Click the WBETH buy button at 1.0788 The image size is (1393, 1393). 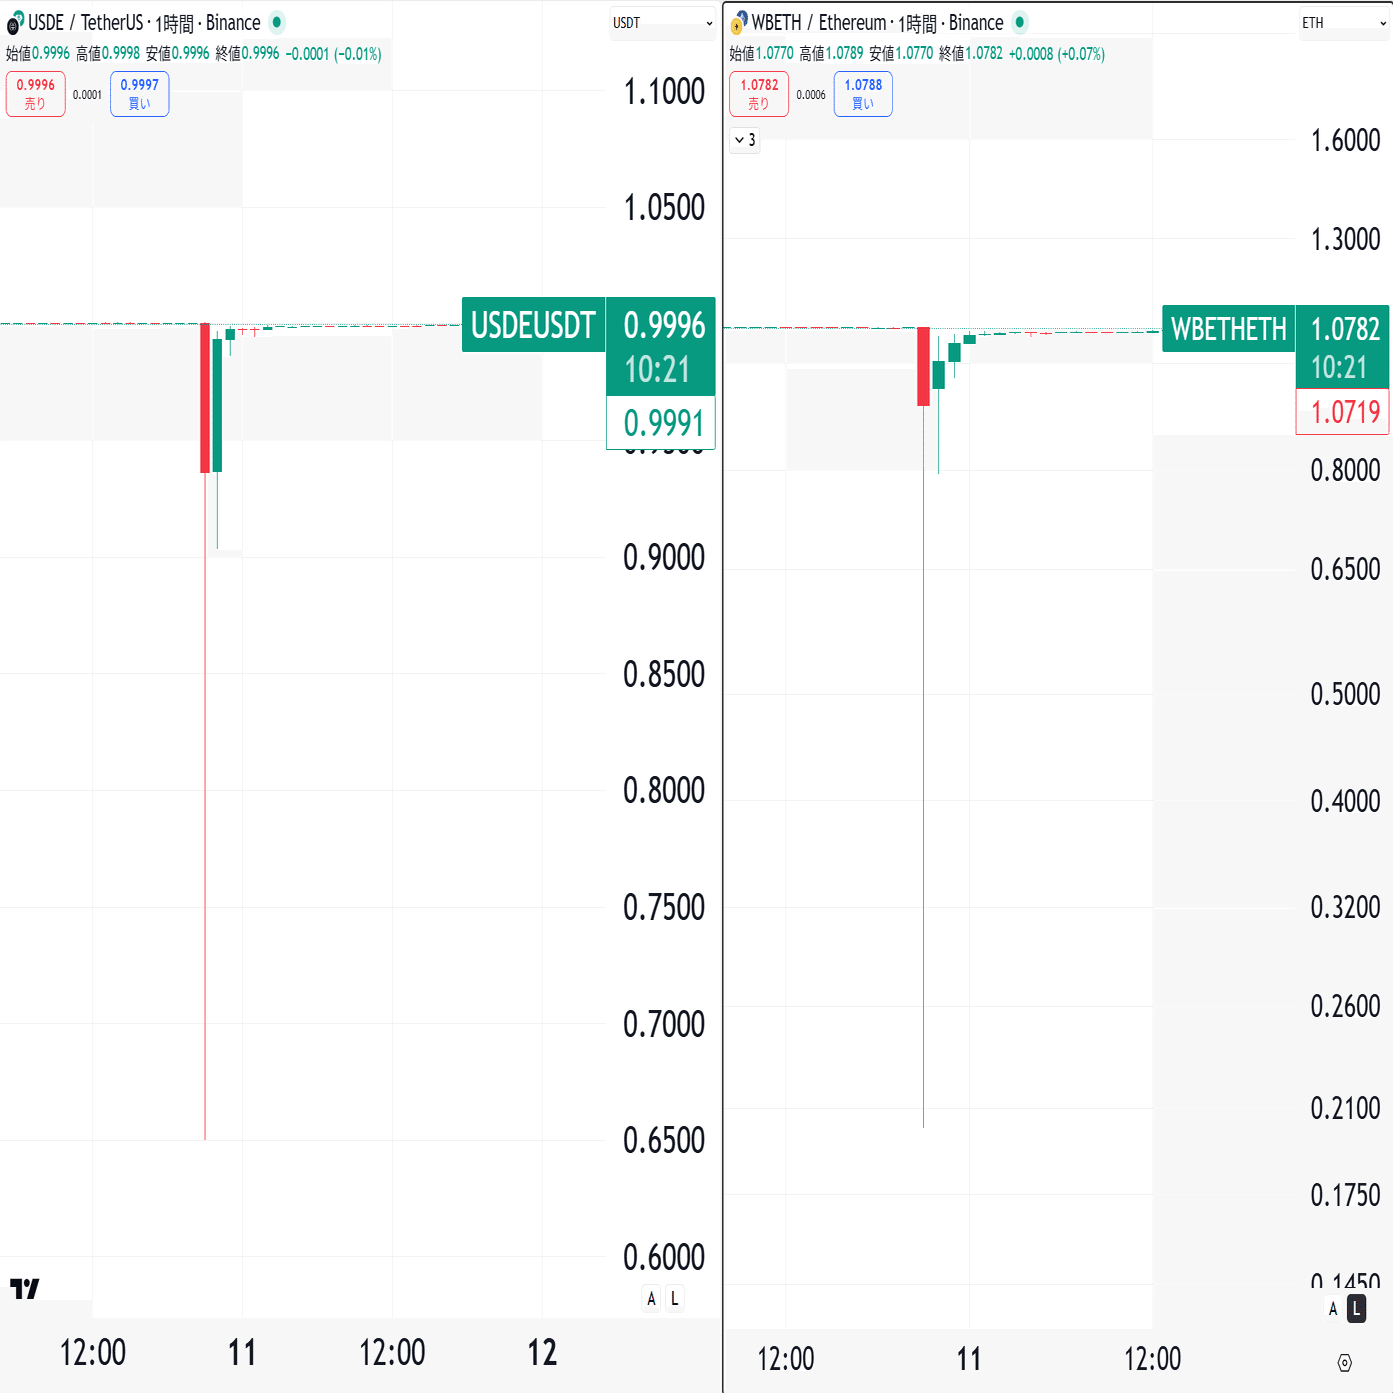click(863, 94)
